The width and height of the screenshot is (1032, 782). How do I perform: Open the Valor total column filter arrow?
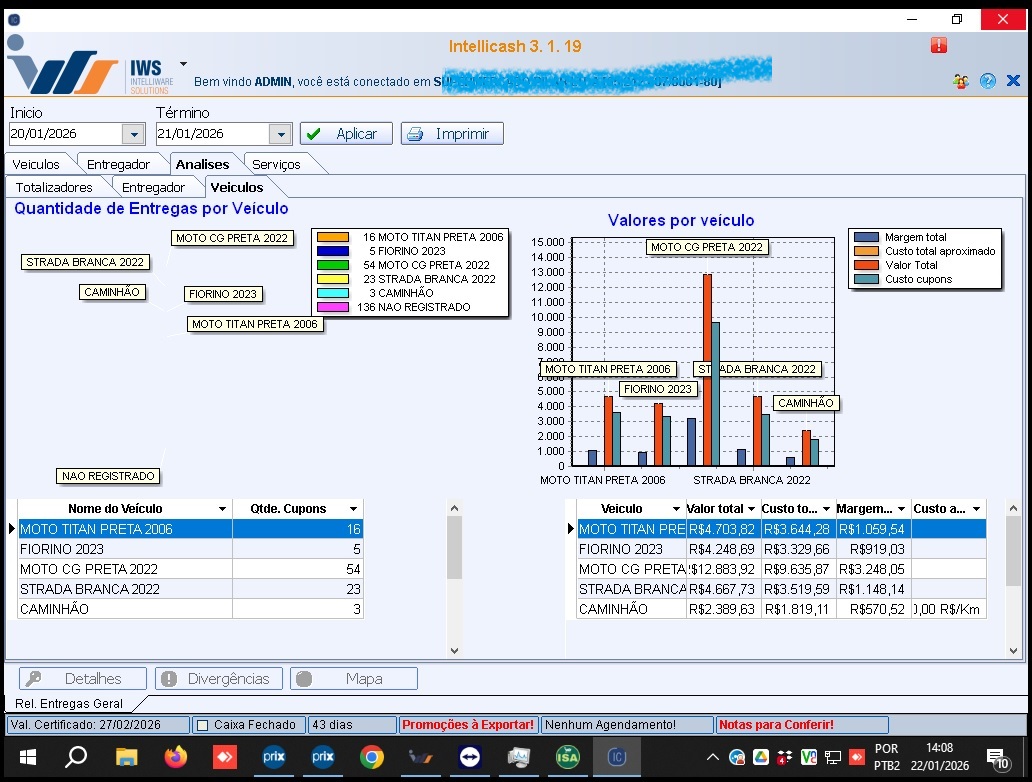pyautogui.click(x=750, y=509)
